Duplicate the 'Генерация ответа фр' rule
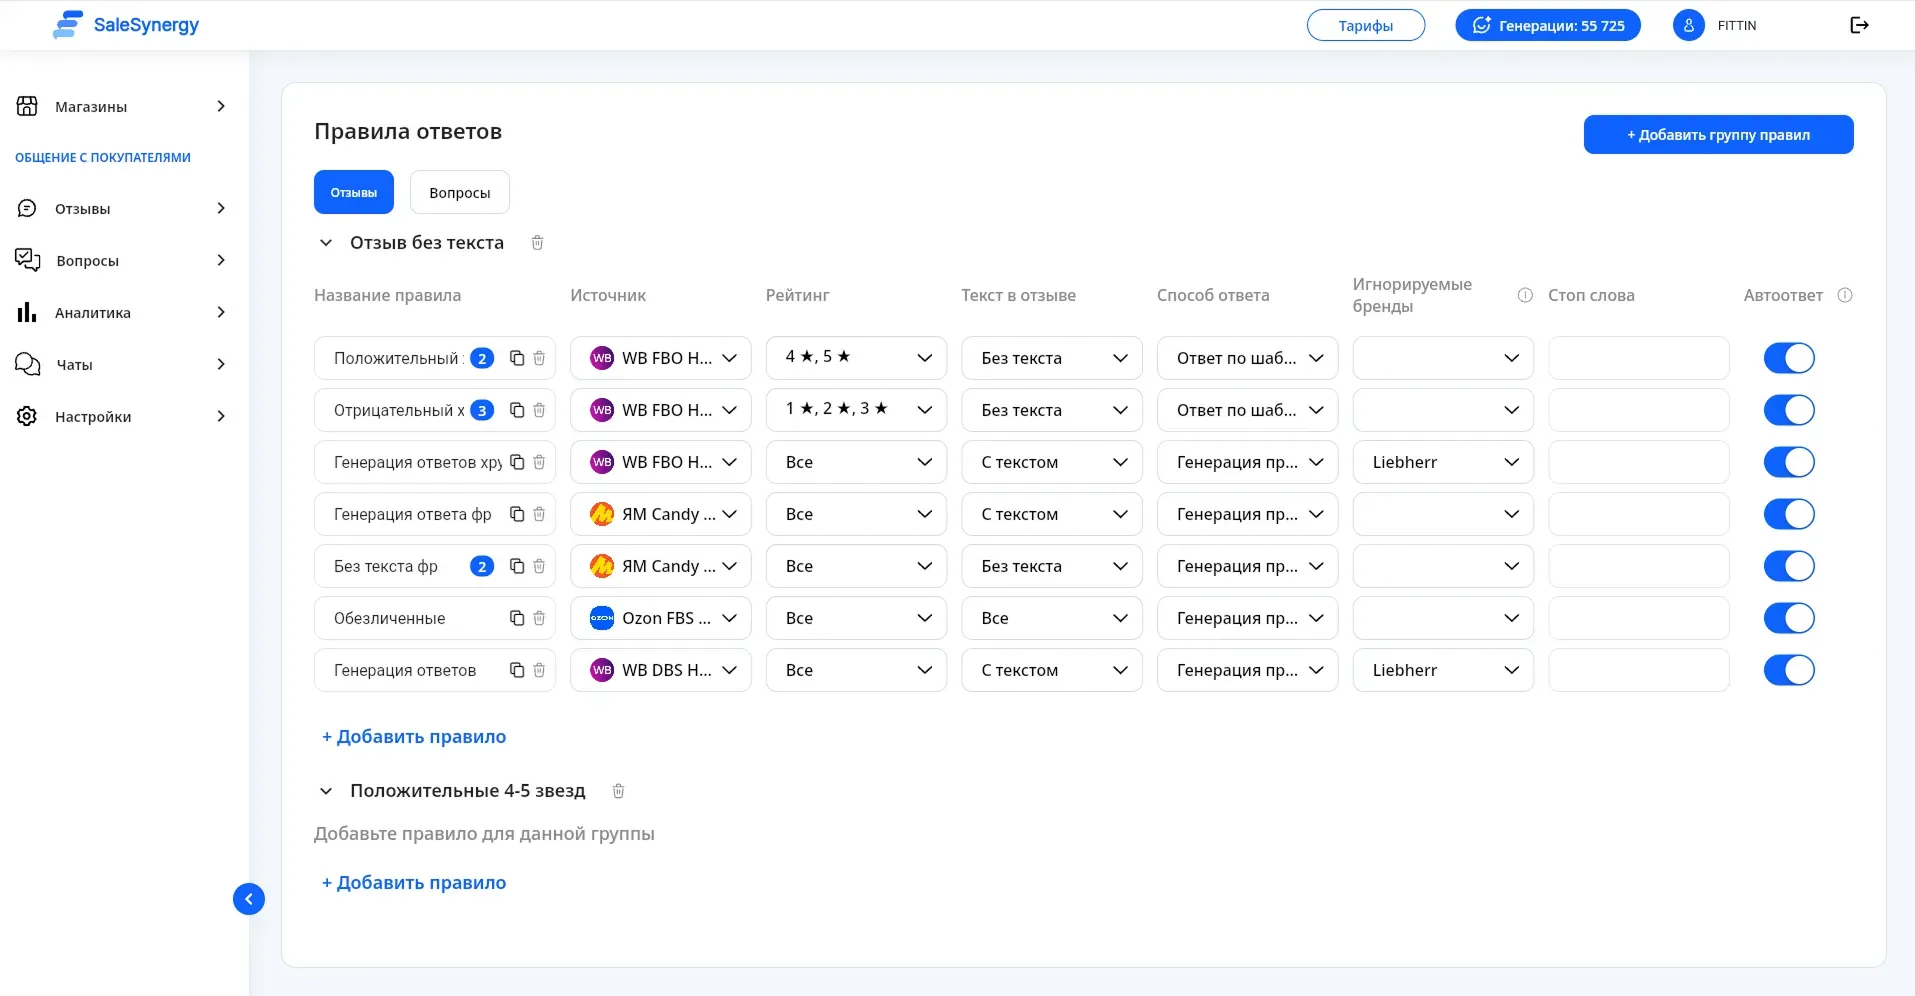The image size is (1915, 996). pyautogui.click(x=517, y=514)
